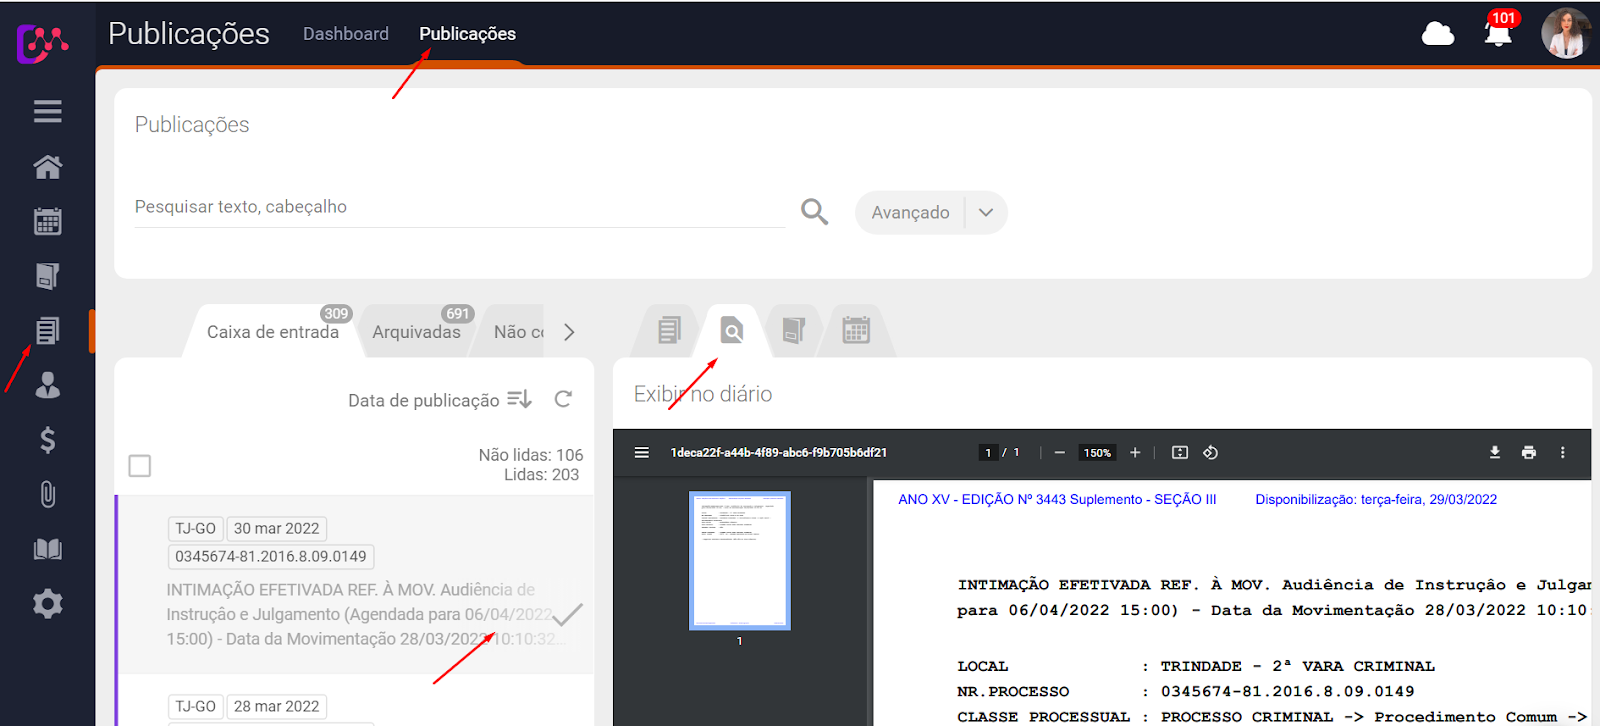Switch to the Arquivadas tab
Viewport: 1600px width, 726px height.
[x=416, y=332]
